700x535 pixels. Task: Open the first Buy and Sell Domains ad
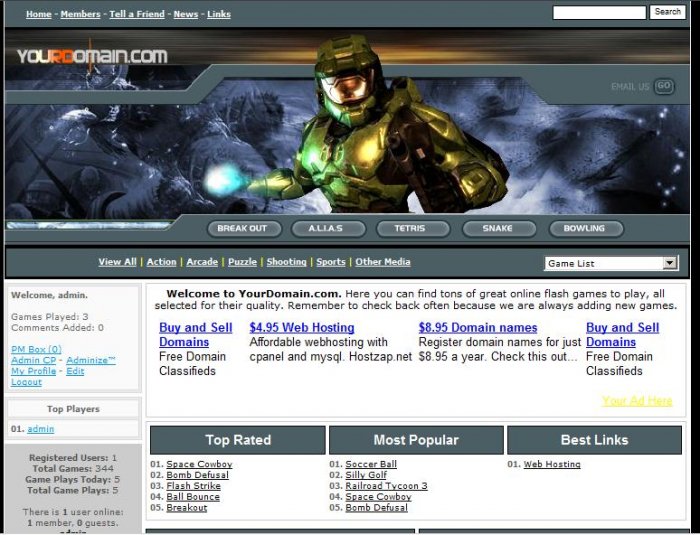tap(196, 334)
